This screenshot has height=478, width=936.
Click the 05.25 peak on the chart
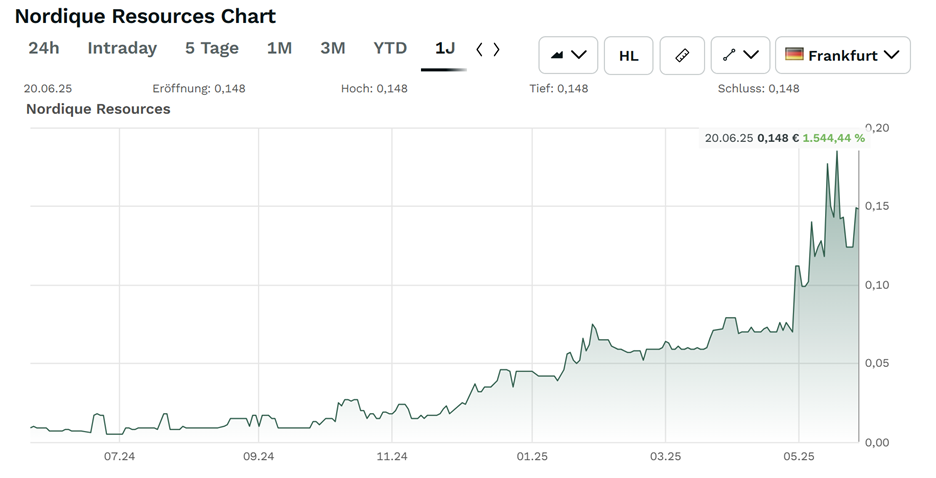[836, 152]
